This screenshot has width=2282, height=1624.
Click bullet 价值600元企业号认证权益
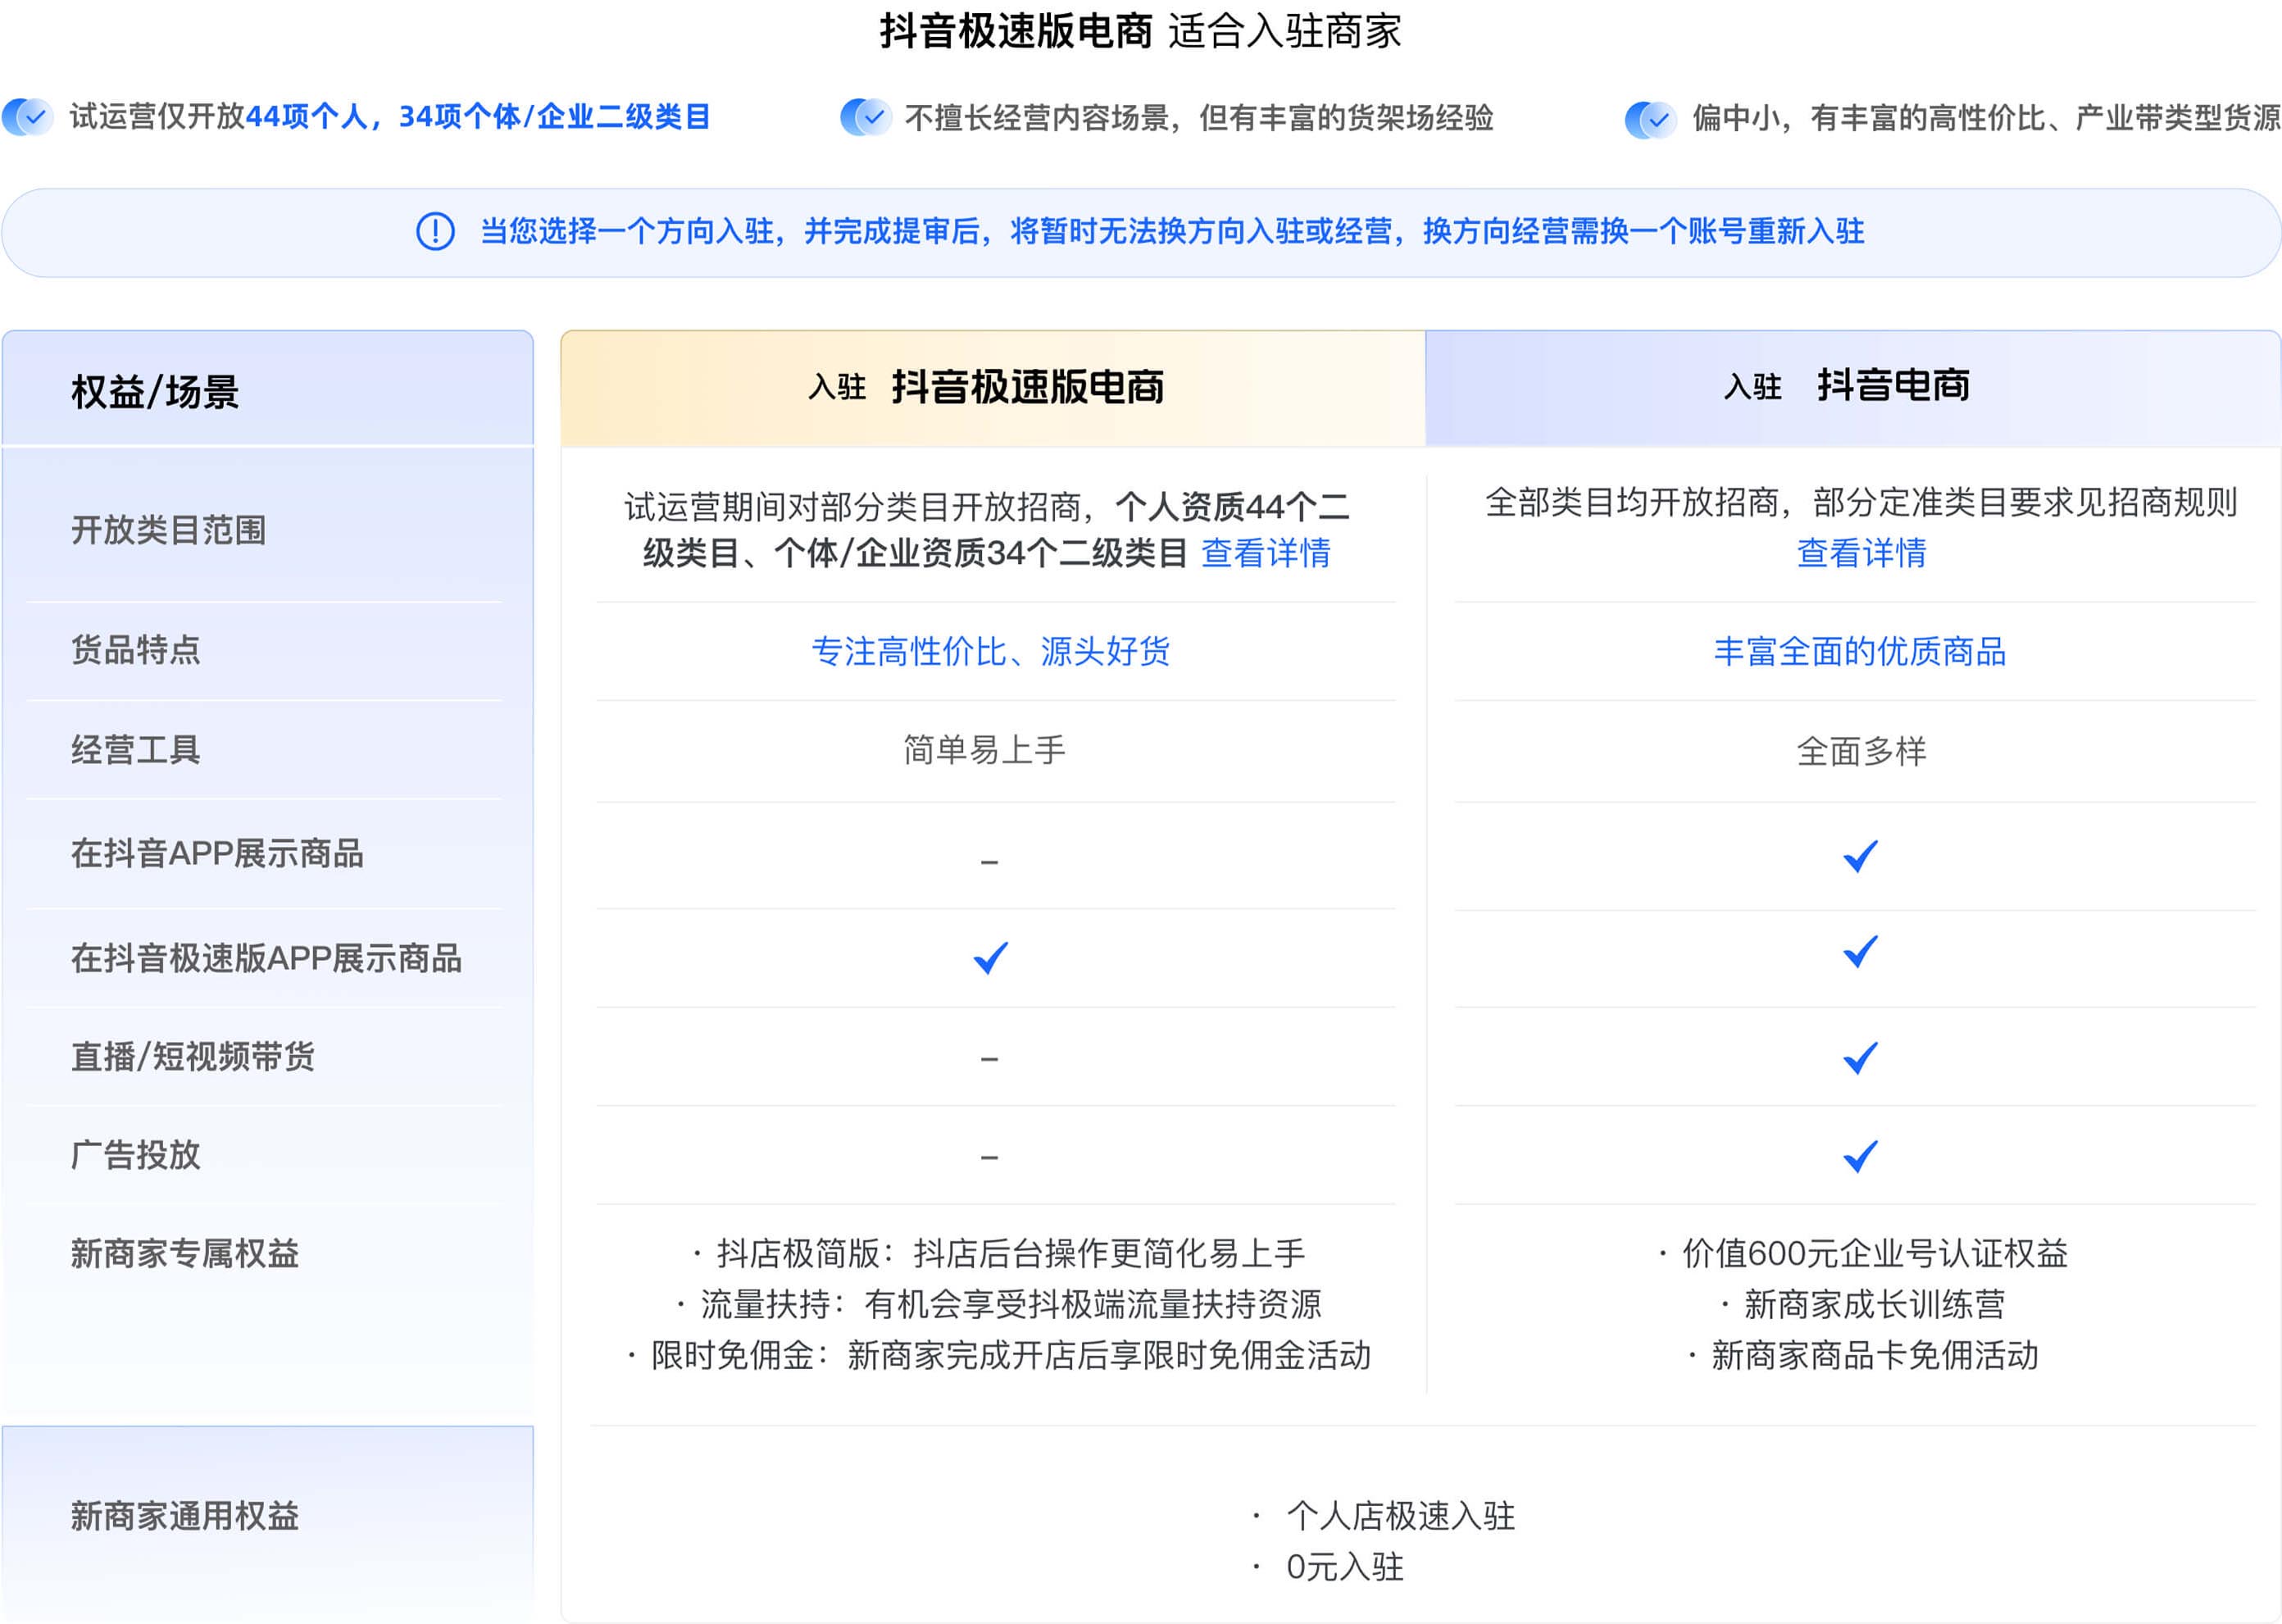[1863, 1253]
